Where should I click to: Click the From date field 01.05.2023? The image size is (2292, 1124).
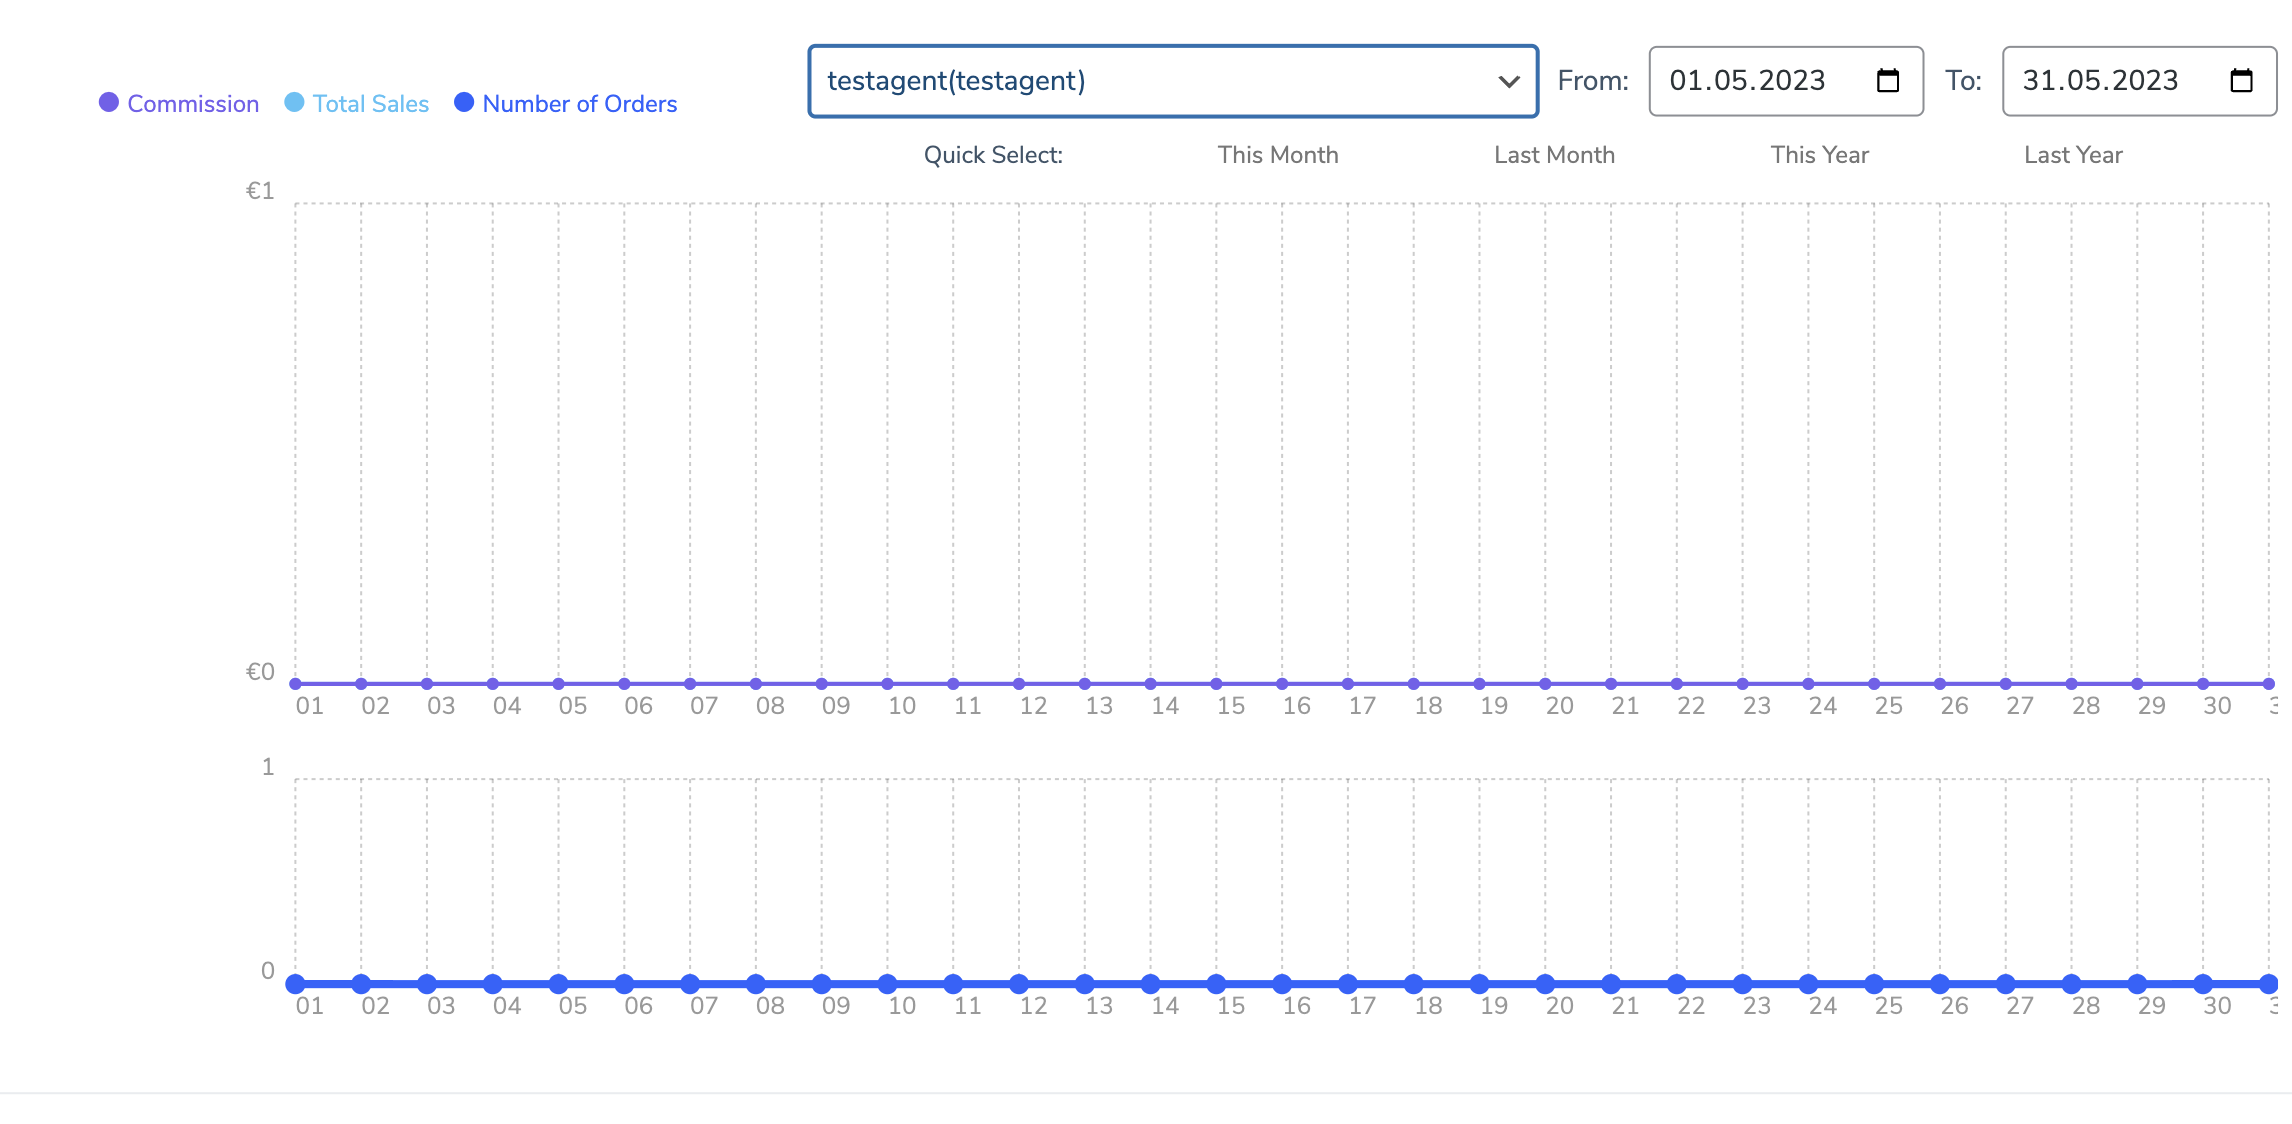point(1786,81)
